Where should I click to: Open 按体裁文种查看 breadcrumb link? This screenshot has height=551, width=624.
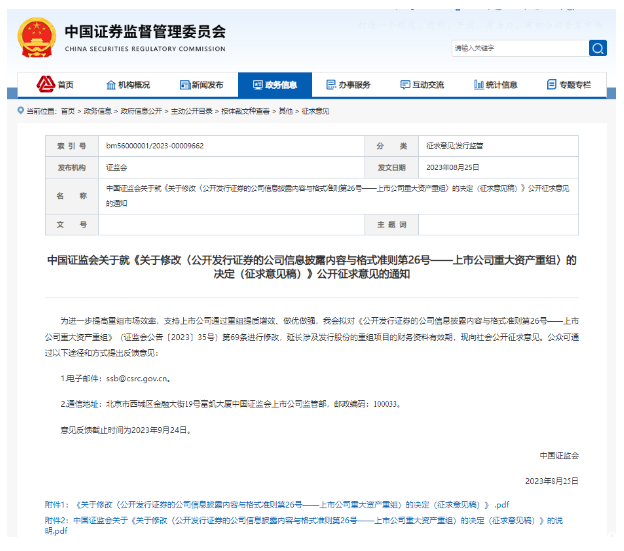[220, 112]
